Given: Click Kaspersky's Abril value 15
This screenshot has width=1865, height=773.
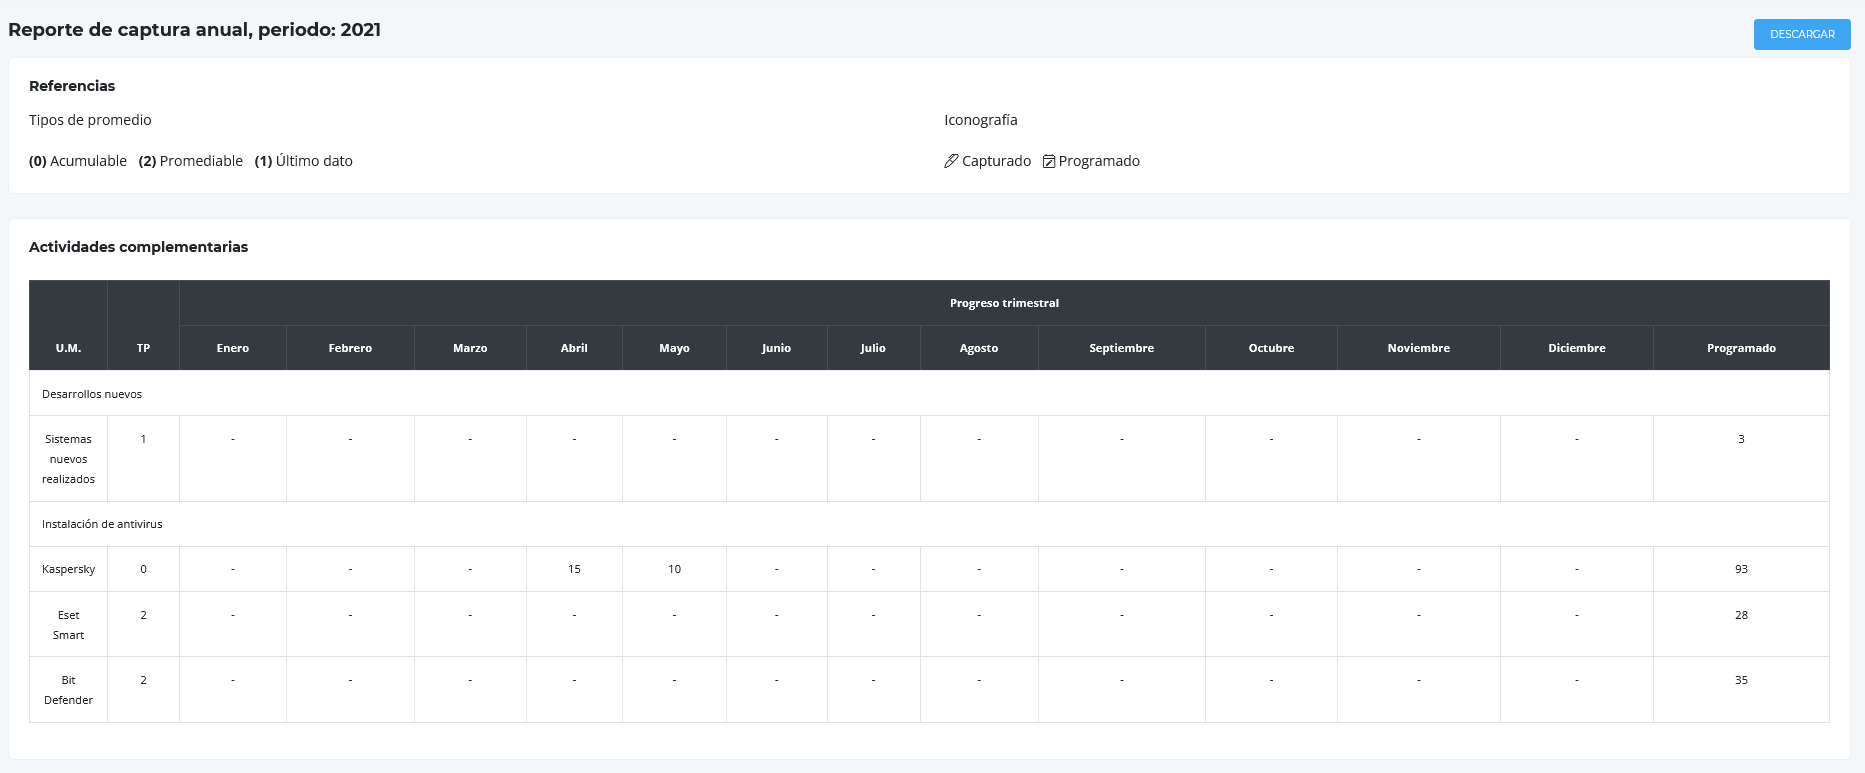Looking at the screenshot, I should click(574, 569).
